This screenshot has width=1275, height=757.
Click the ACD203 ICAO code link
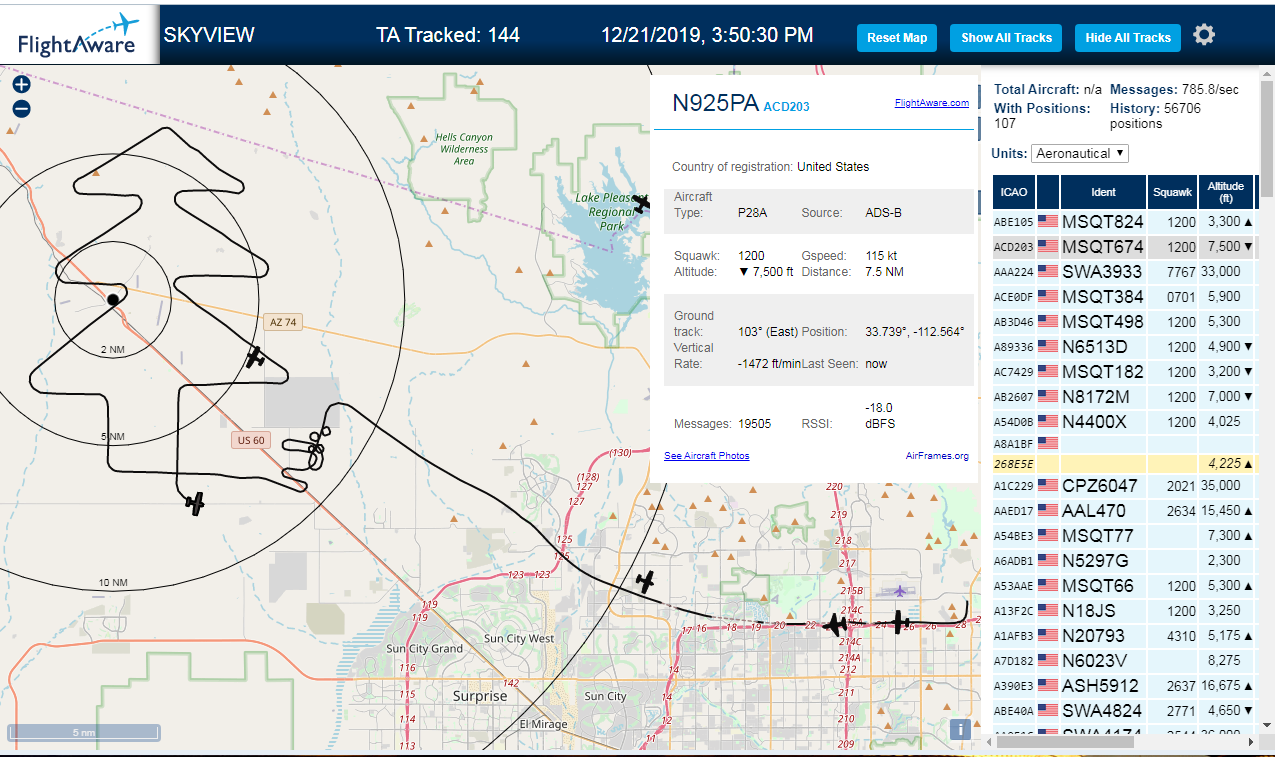[x=786, y=107]
